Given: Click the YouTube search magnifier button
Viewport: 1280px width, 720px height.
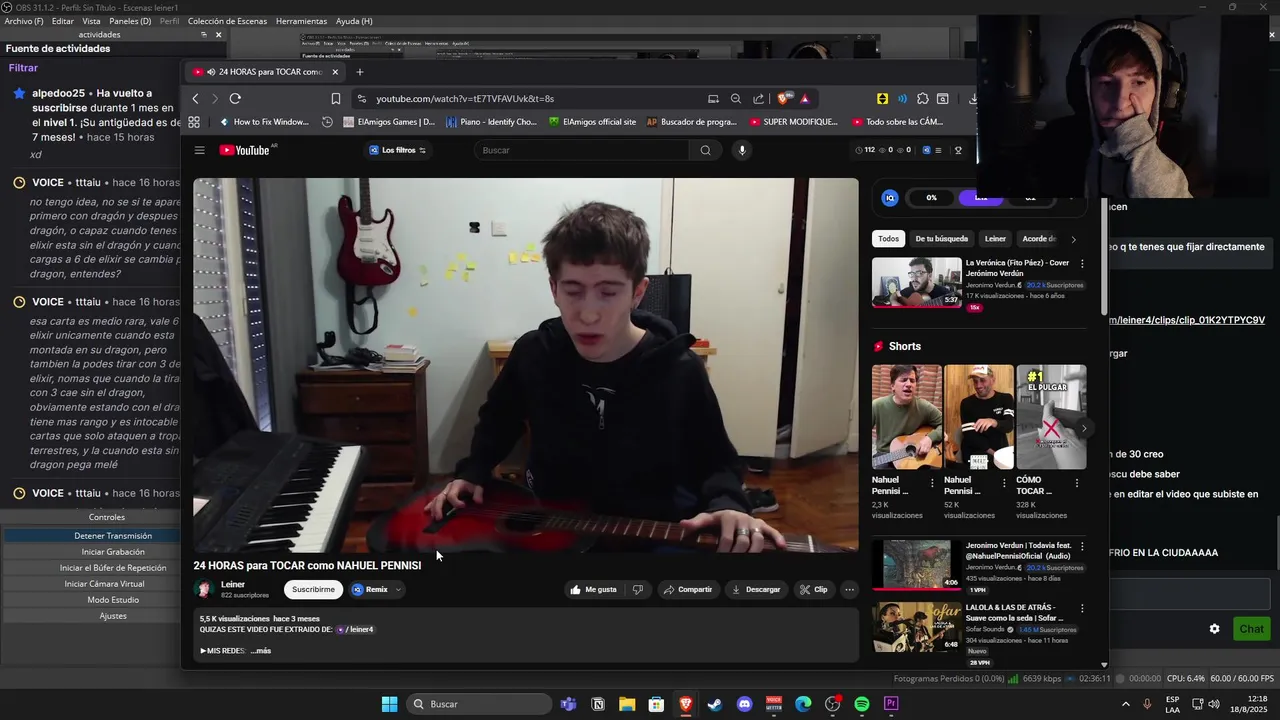Looking at the screenshot, I should pyautogui.click(x=705, y=150).
